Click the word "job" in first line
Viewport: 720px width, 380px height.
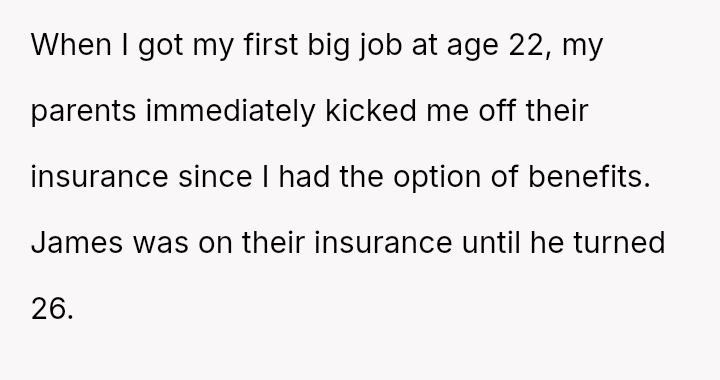coord(379,46)
